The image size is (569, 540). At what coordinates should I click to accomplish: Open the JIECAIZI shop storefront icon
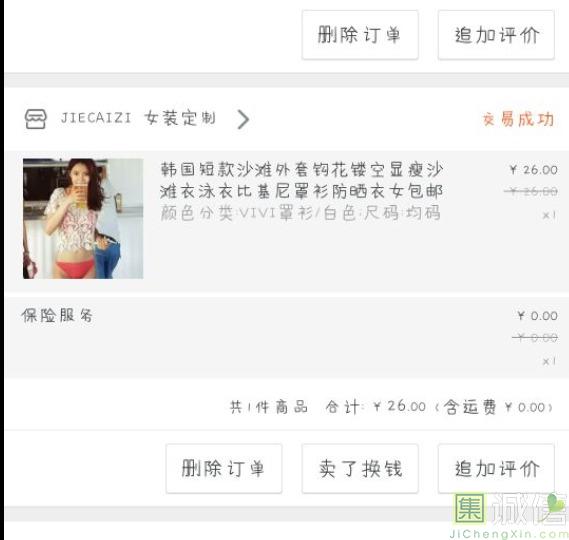point(36,119)
